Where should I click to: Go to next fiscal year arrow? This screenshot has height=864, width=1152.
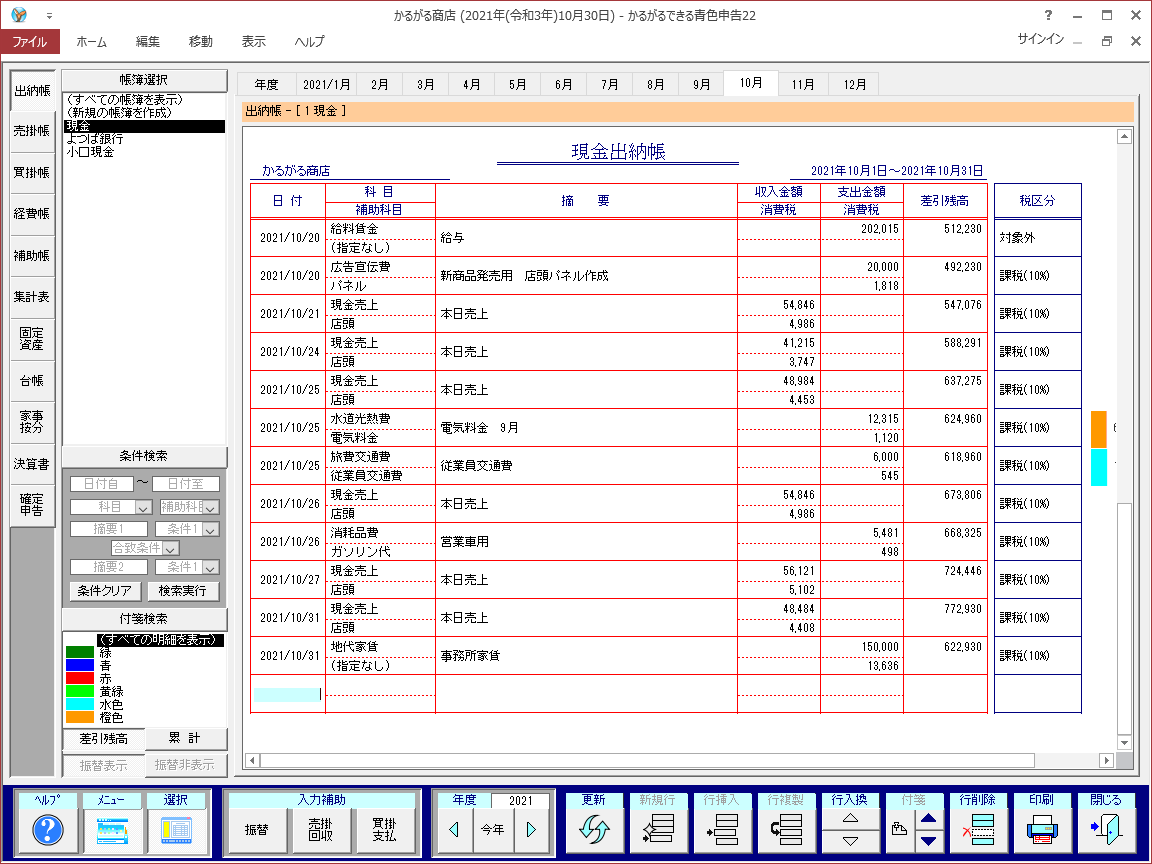click(532, 830)
